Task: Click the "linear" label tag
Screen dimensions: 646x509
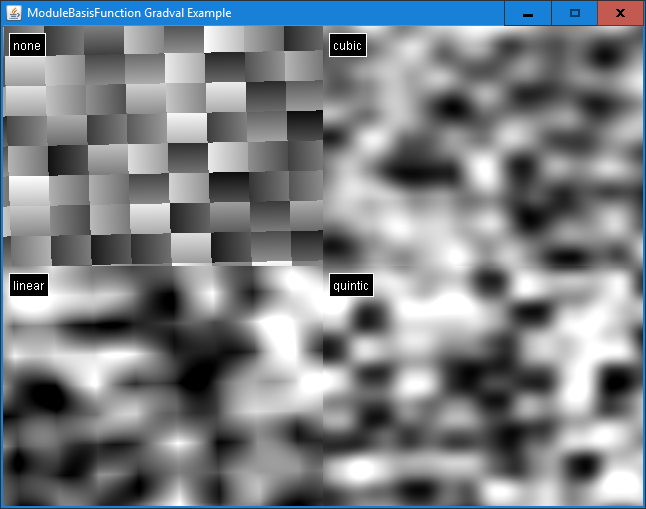Action: (28, 286)
